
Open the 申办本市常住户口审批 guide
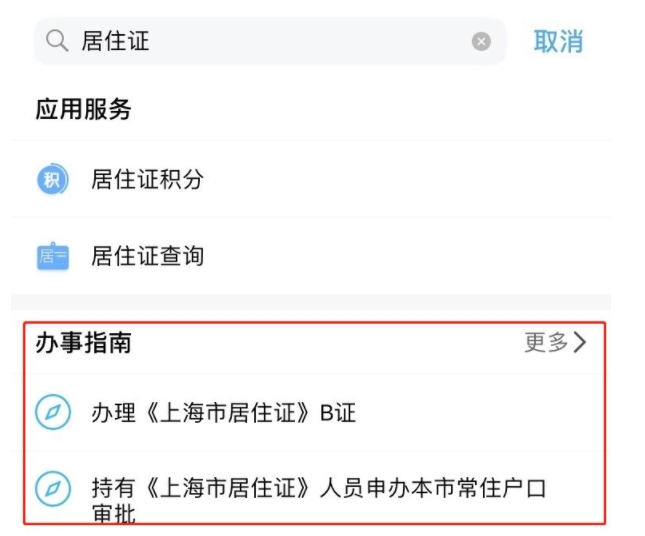tap(319, 499)
